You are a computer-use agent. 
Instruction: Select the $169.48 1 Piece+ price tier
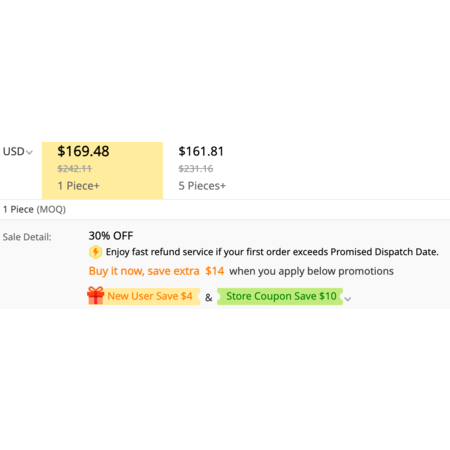point(102,170)
